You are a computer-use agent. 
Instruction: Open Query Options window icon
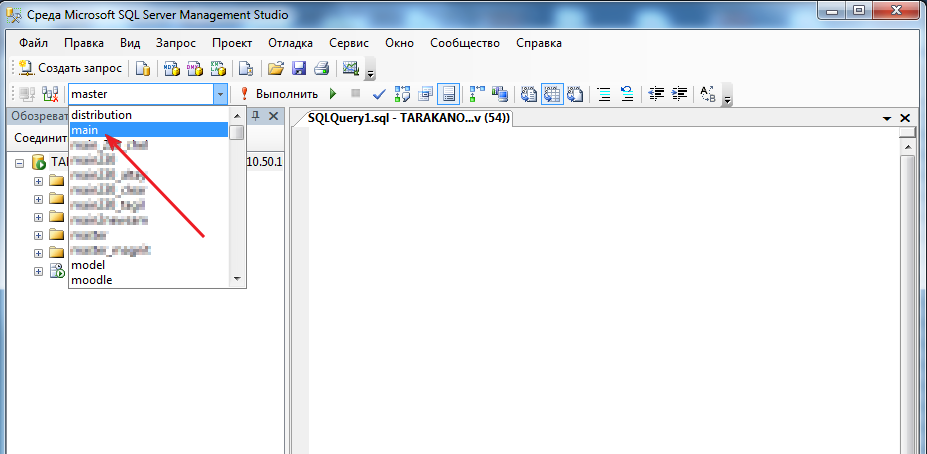click(425, 93)
